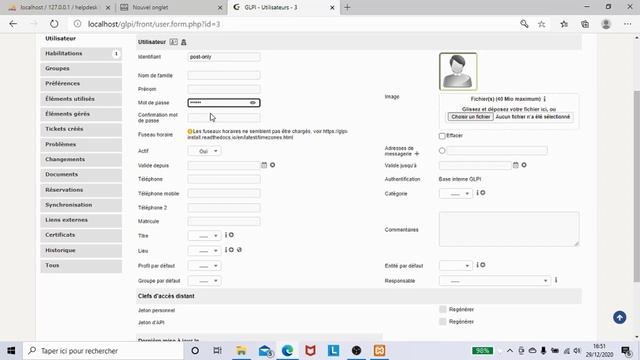Go back in browser history

[x=13, y=24]
